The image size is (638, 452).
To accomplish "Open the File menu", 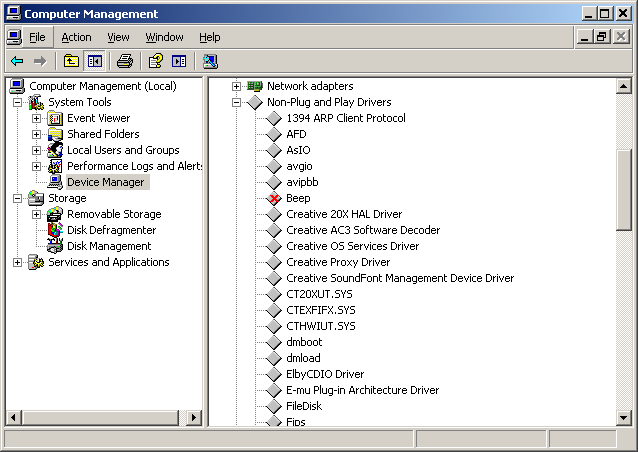I will pyautogui.click(x=37, y=37).
